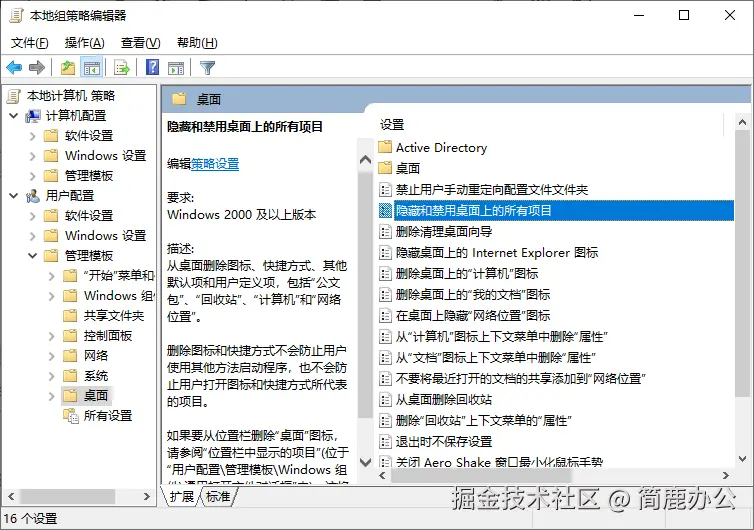754x530 pixels.
Task: Click the Up one level folder icon
Action: (68, 68)
